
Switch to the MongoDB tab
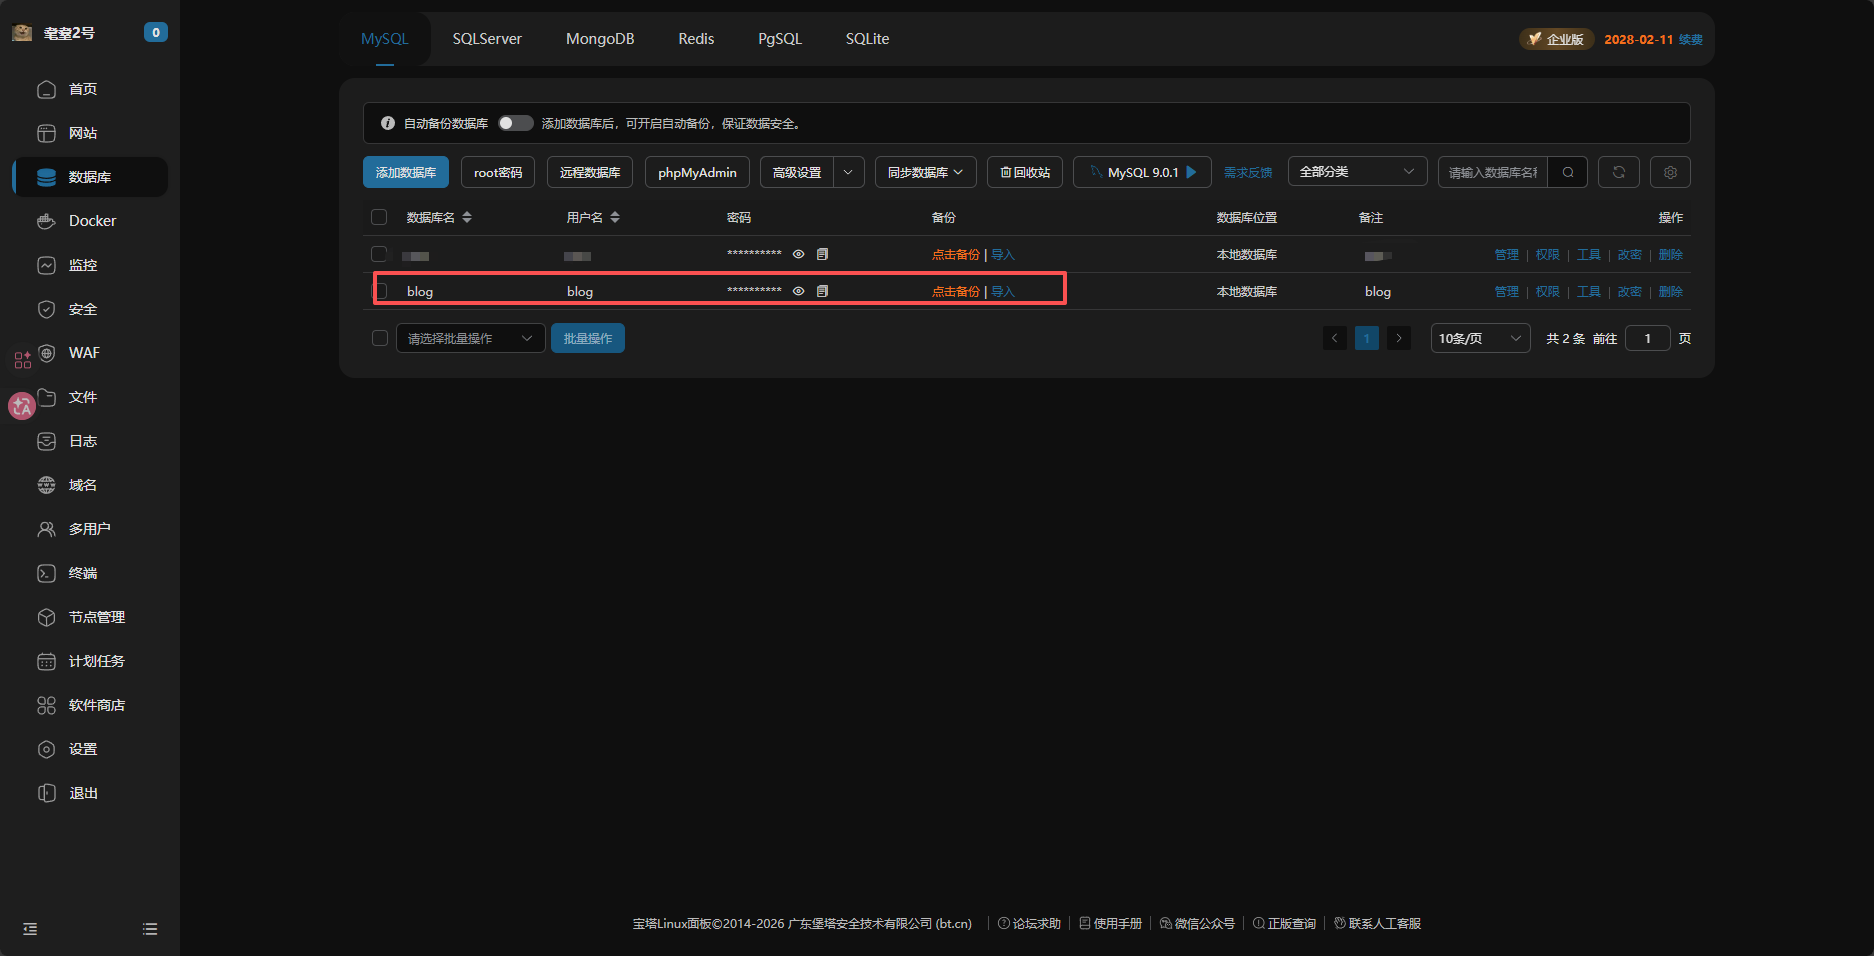[x=600, y=39]
